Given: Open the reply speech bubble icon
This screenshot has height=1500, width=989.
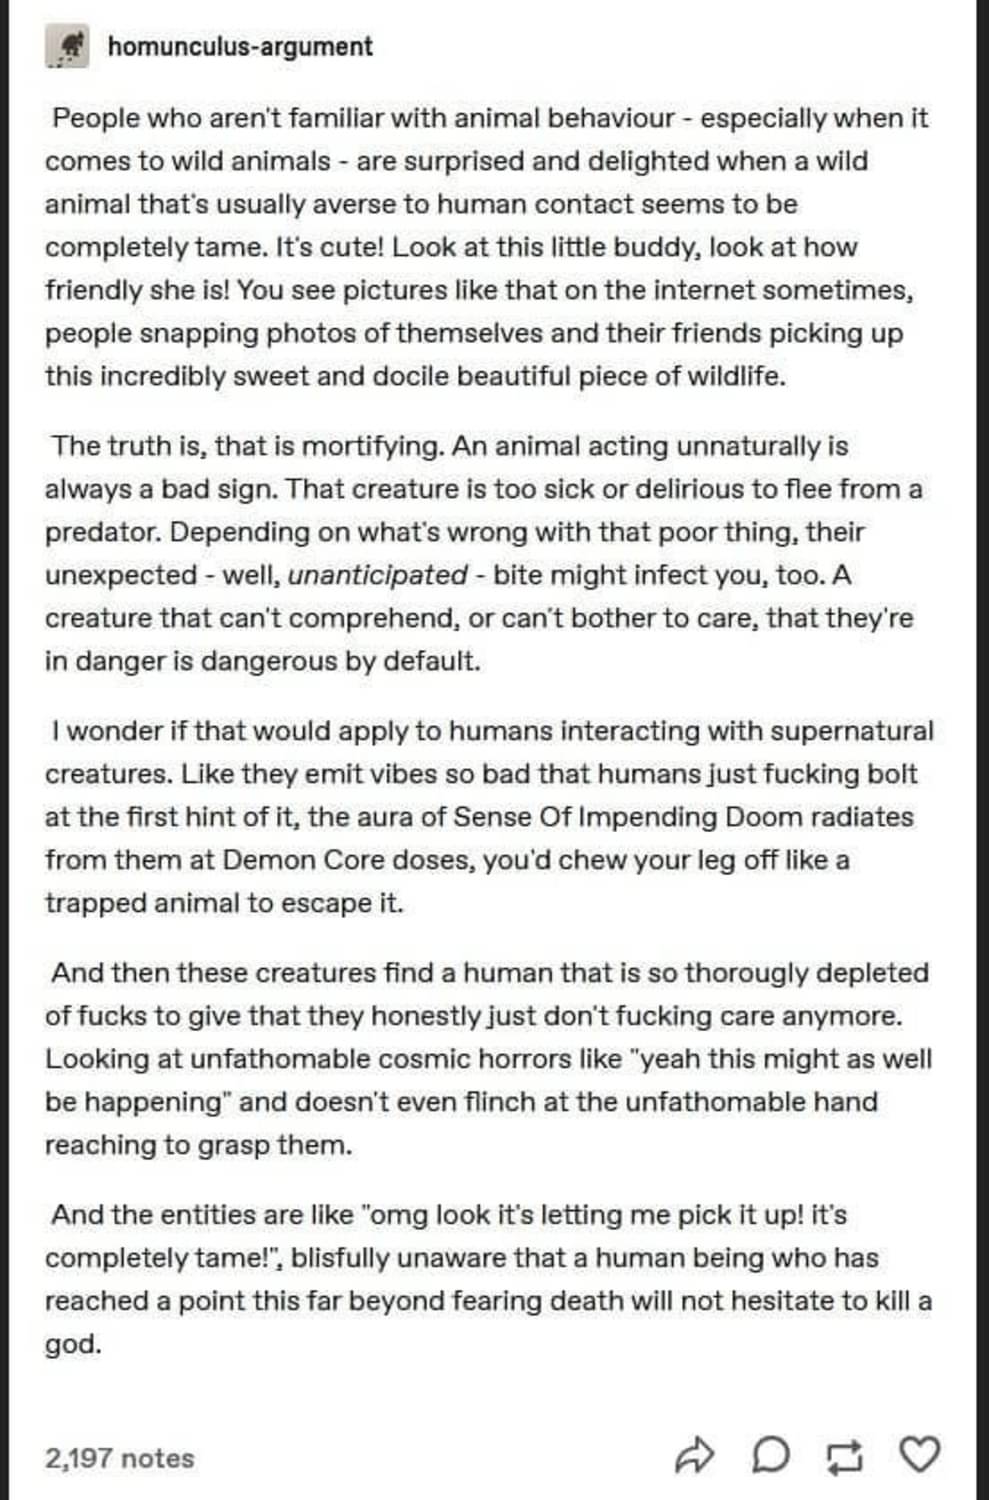Looking at the screenshot, I should point(770,1455).
